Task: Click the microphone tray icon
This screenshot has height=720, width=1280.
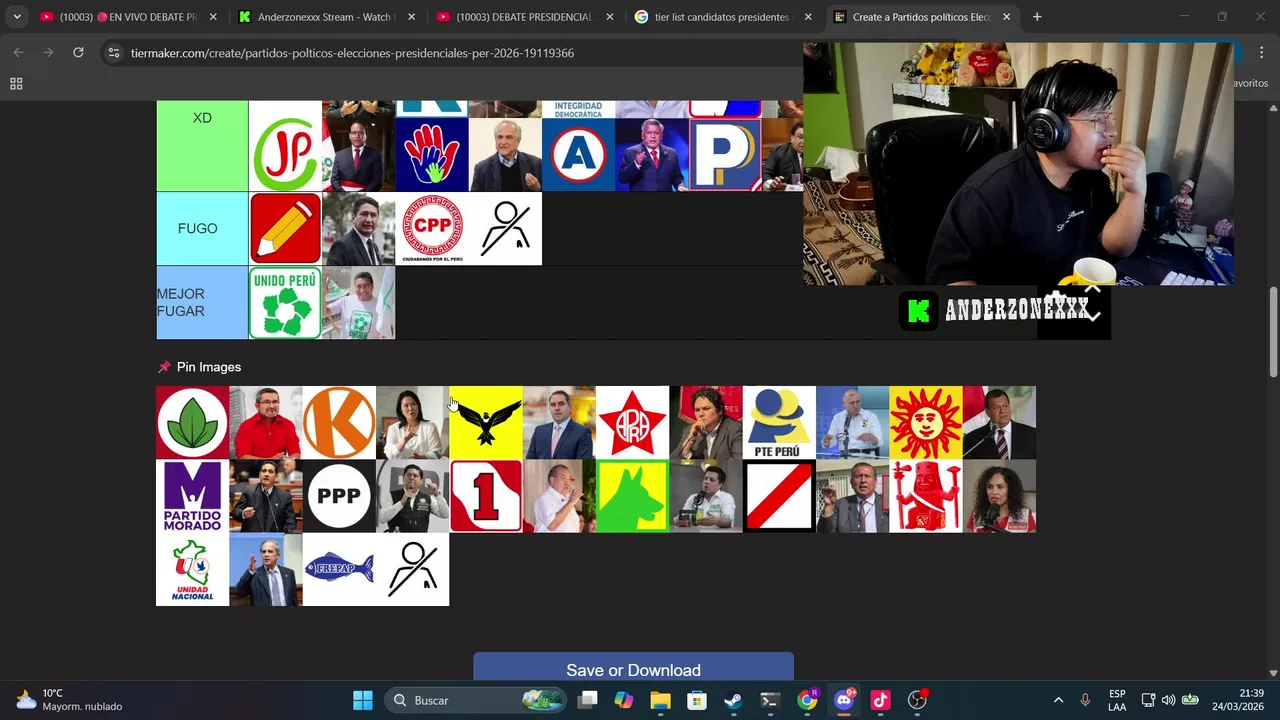Action: [1085, 700]
